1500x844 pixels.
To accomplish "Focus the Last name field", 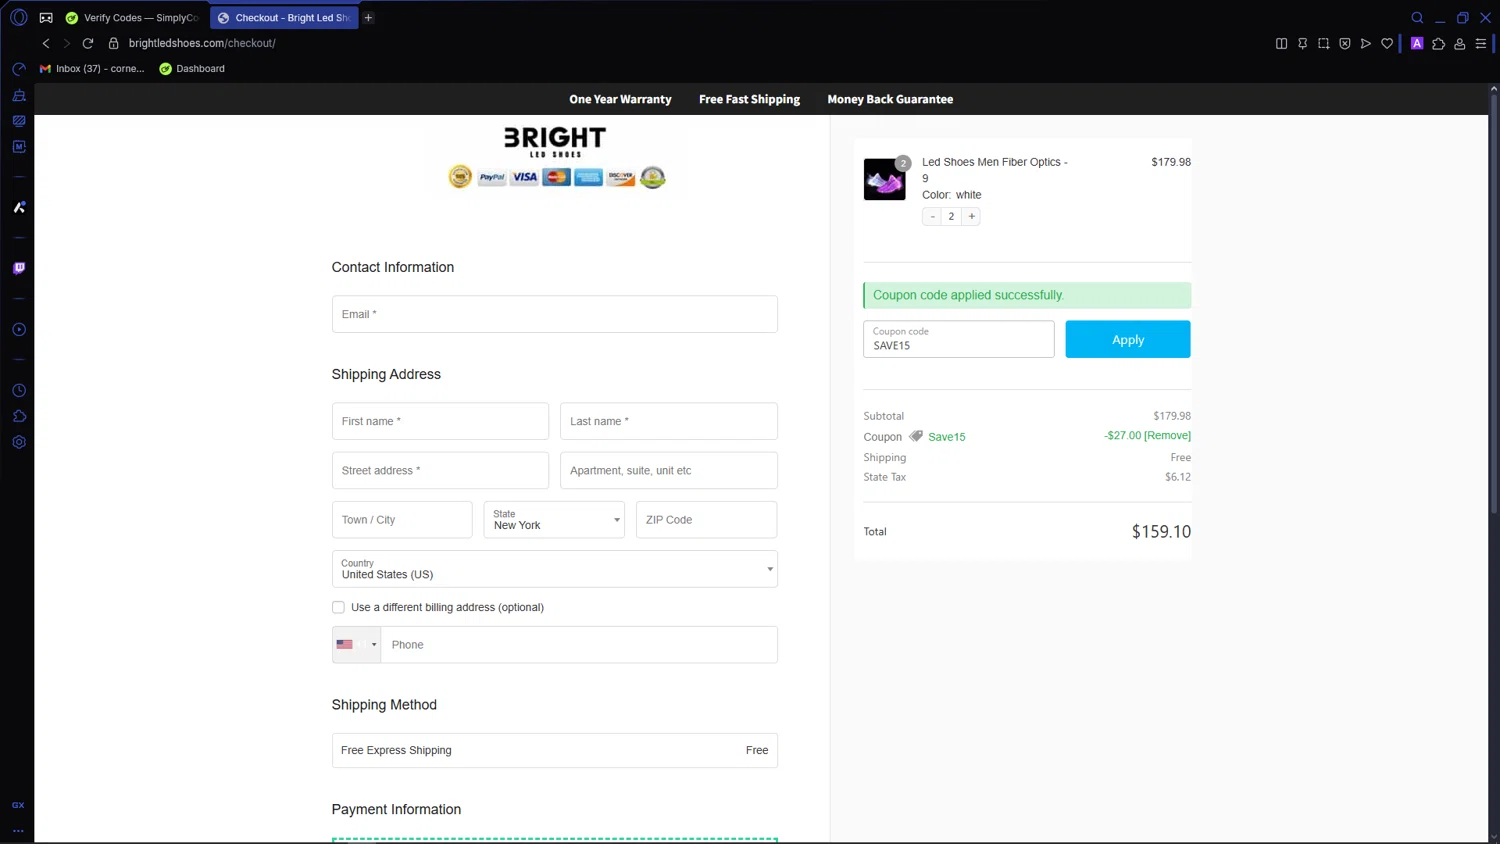I will click(668, 421).
